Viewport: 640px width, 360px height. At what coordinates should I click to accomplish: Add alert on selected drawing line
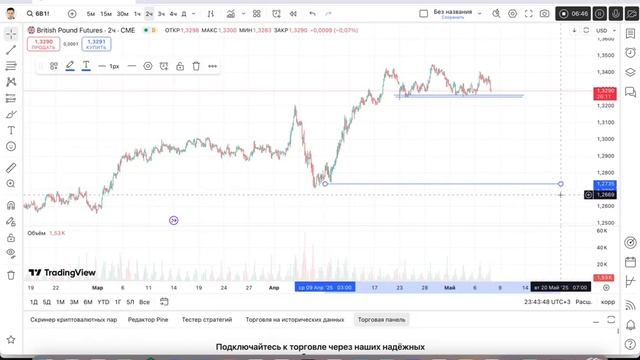point(164,66)
